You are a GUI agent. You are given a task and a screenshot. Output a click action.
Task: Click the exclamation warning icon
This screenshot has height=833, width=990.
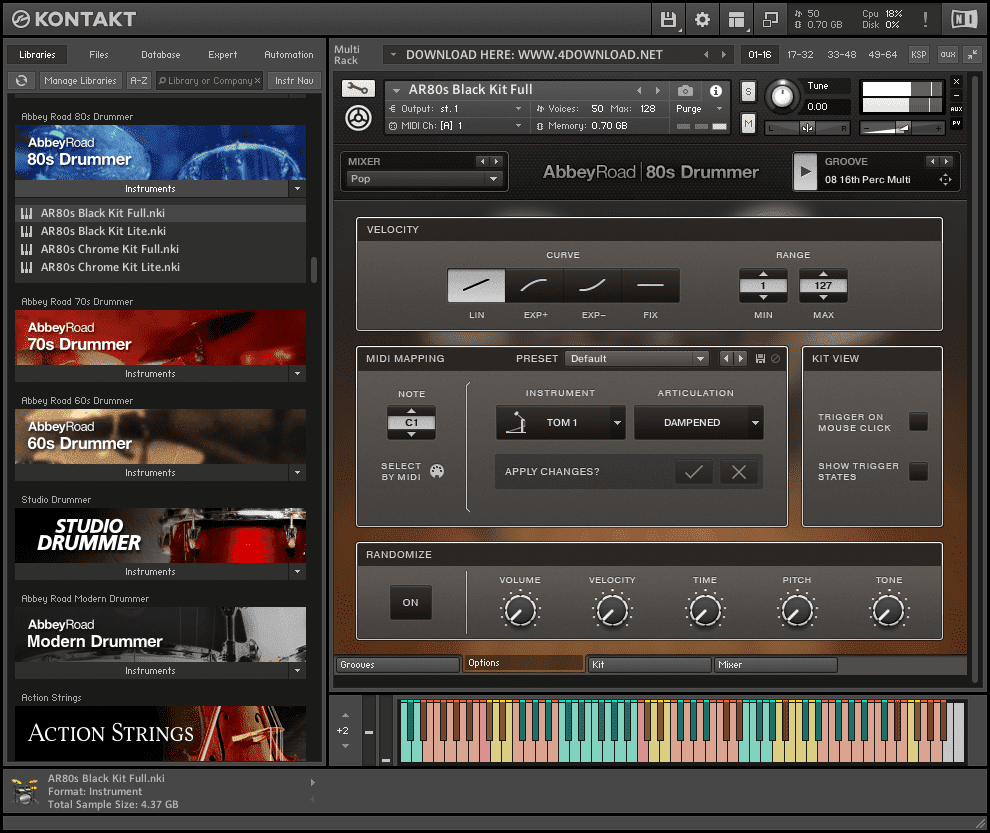[x=925, y=19]
